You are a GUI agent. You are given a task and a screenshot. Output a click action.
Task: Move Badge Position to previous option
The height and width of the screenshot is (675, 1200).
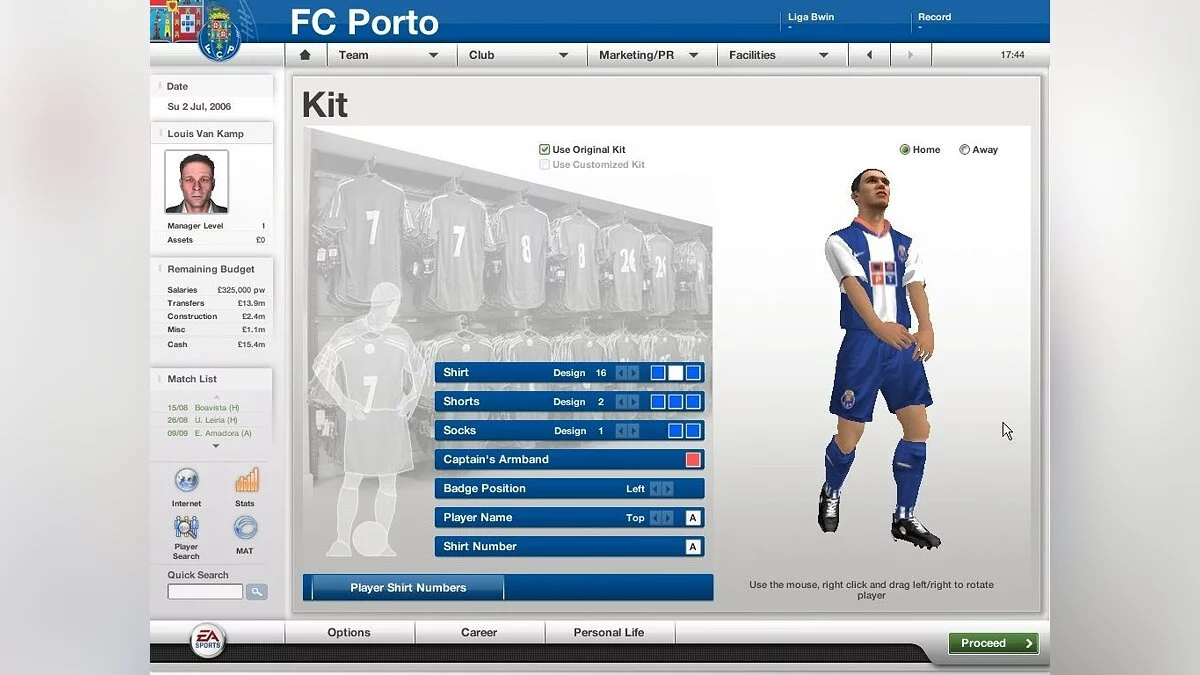[655, 489]
